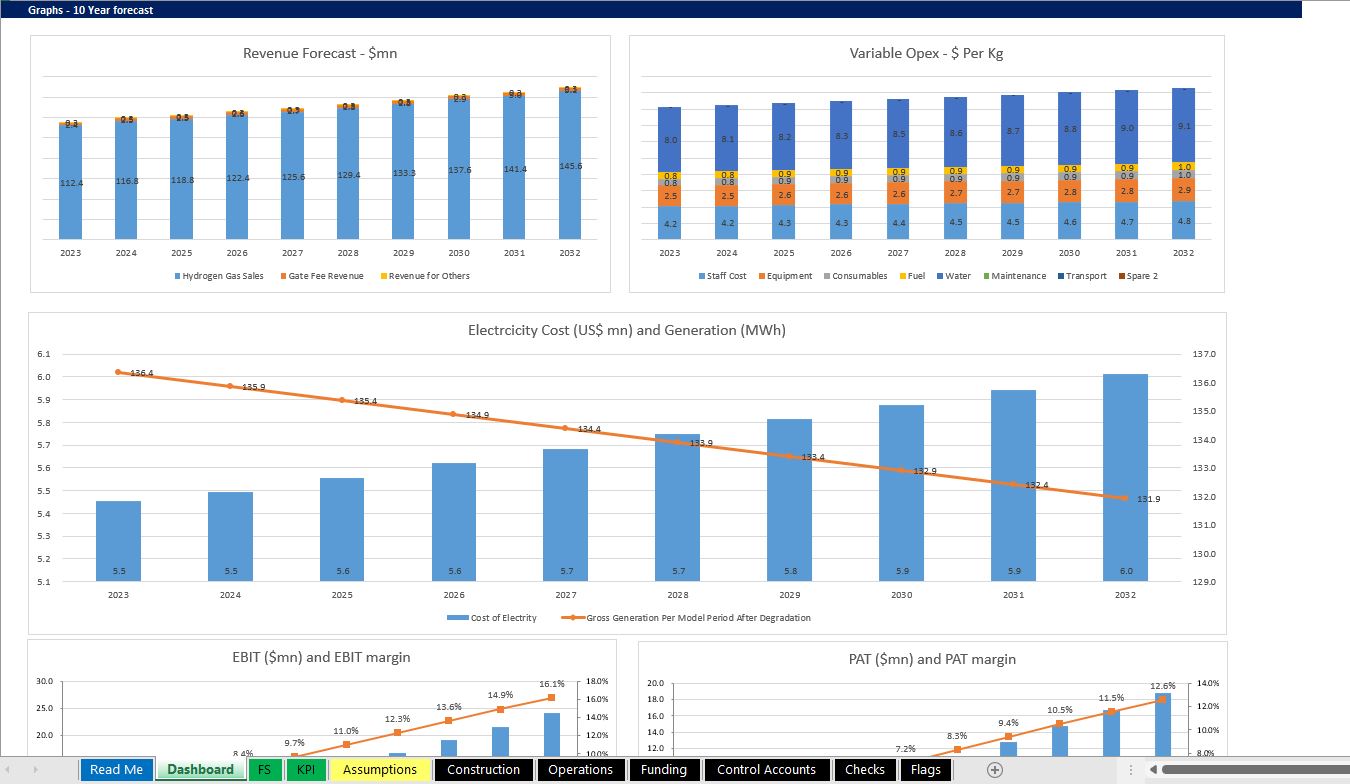Screen dimensions: 1350x784
Task: Select the Gate Fee Revenue legend entry
Action: [322, 276]
